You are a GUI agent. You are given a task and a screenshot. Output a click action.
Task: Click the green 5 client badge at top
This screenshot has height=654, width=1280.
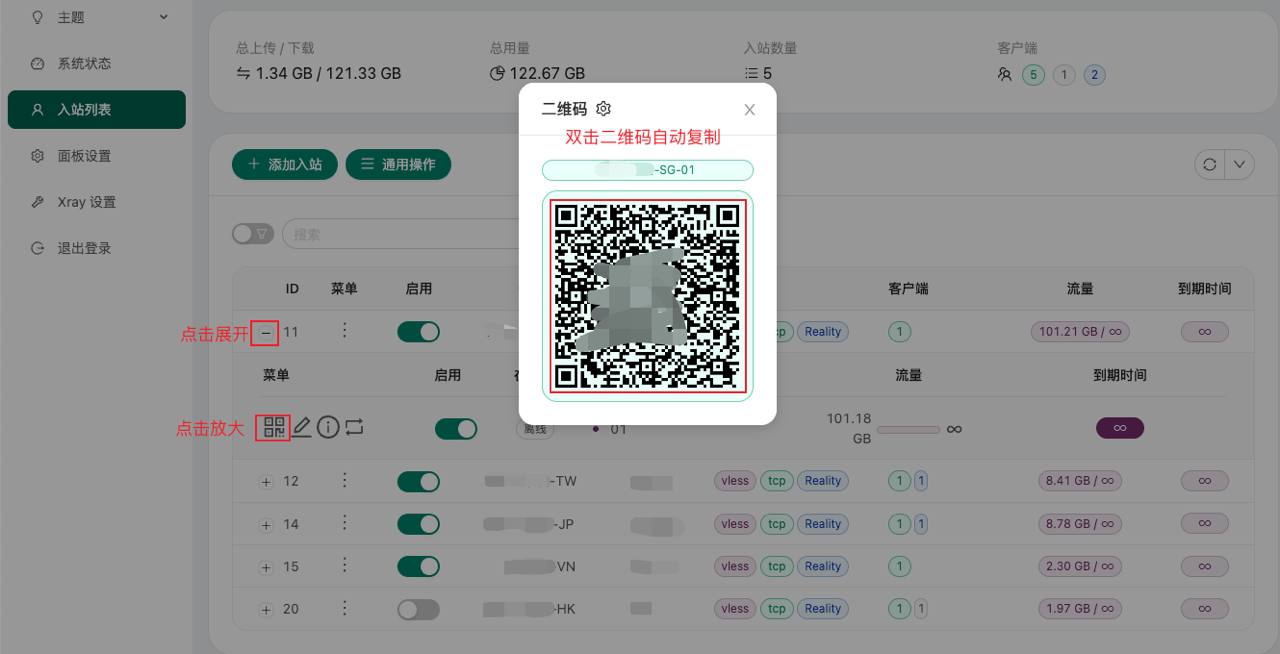(1033, 75)
